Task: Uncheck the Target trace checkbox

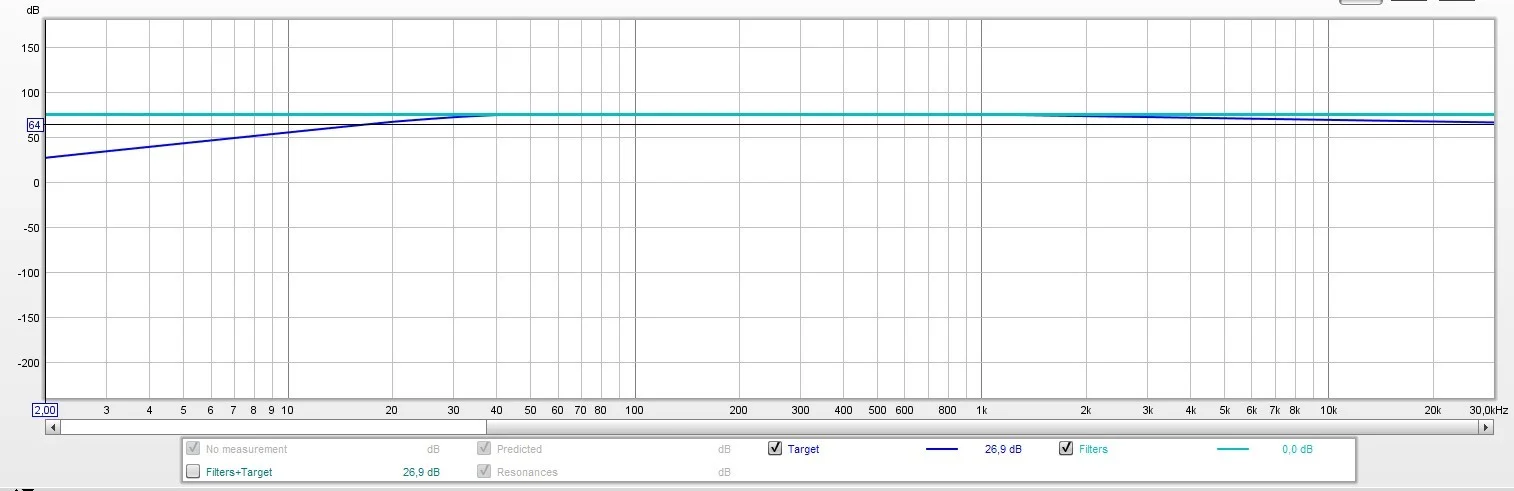Action: [775, 449]
